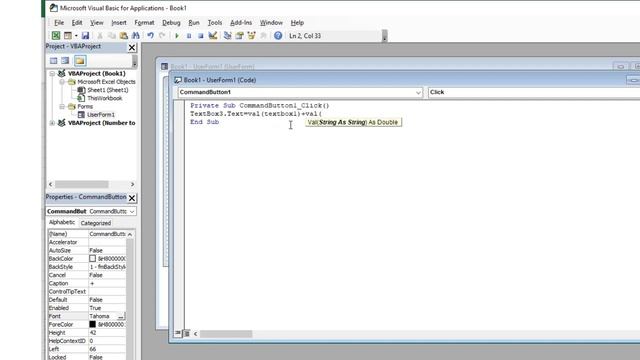Toggle Folders icon in Project pane

[80, 61]
